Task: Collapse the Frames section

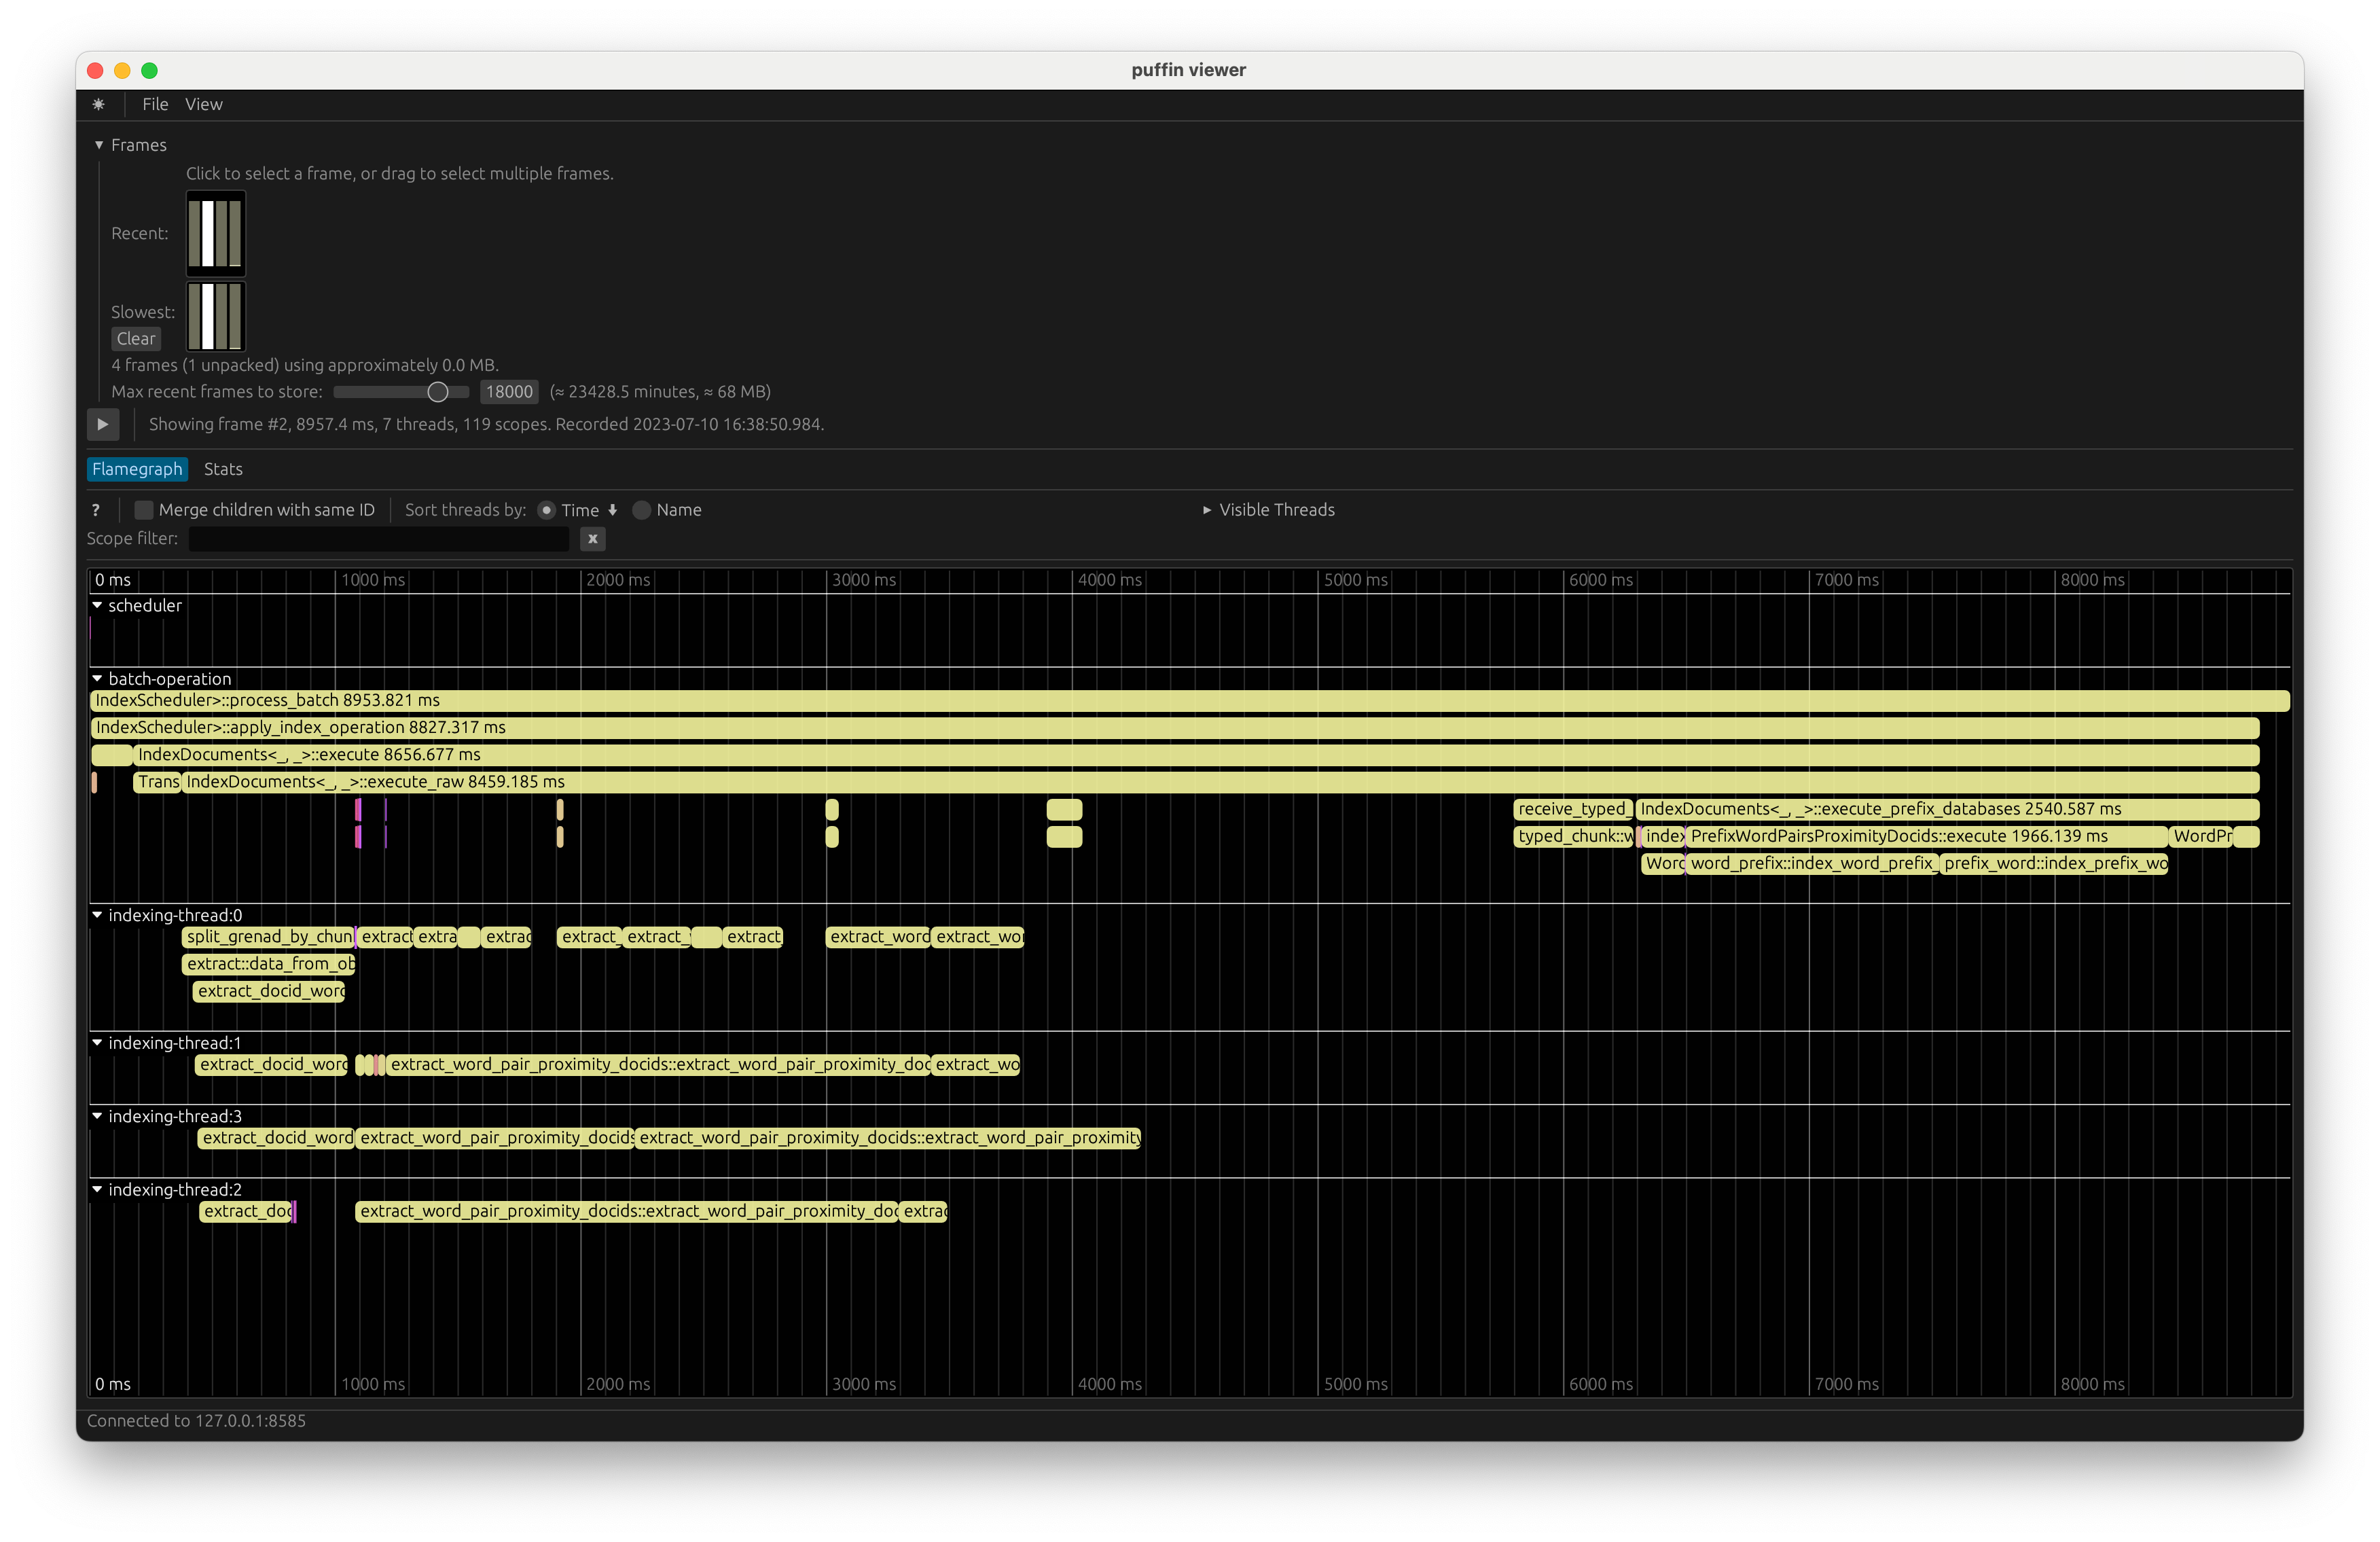Action: point(99,144)
